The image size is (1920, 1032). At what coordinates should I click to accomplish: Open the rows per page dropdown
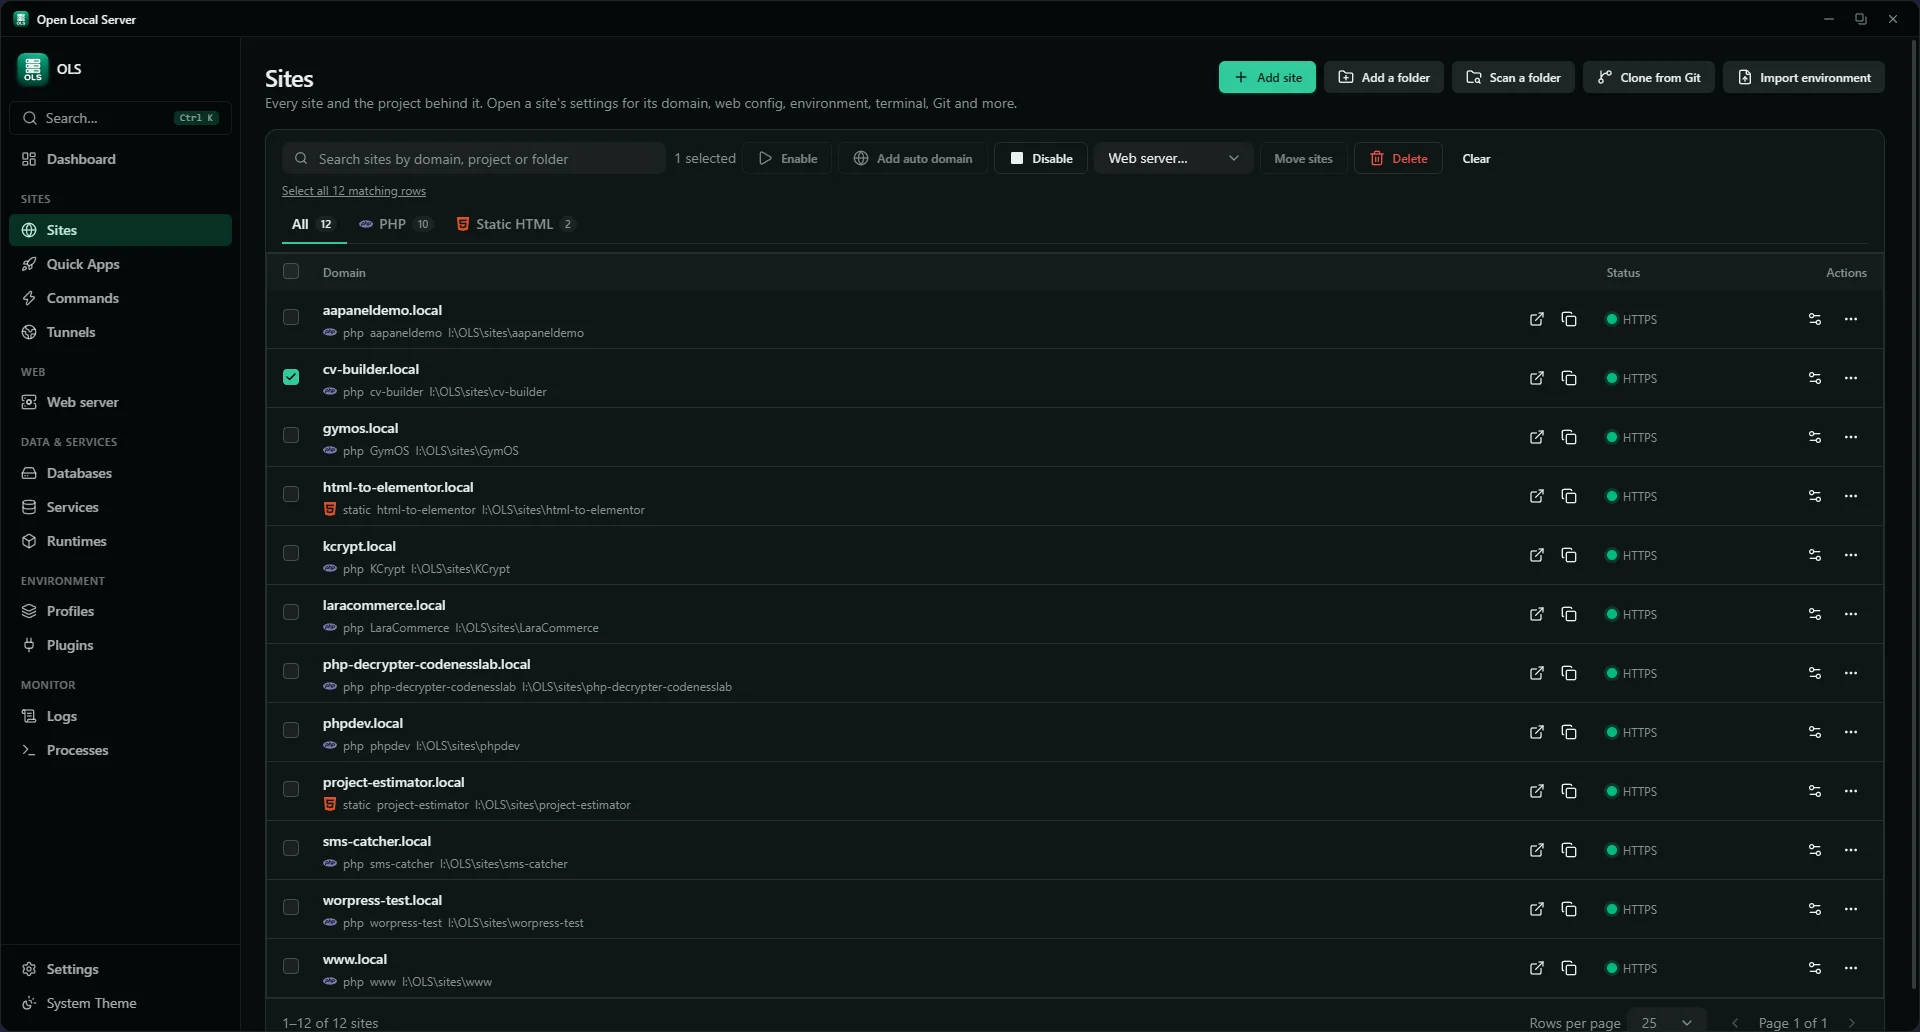tap(1667, 1022)
